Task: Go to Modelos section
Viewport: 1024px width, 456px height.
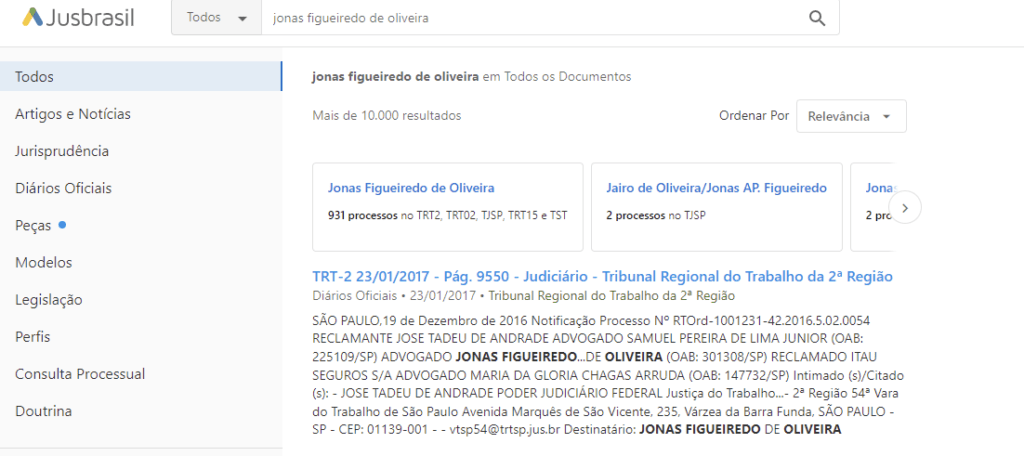Action: (x=43, y=262)
